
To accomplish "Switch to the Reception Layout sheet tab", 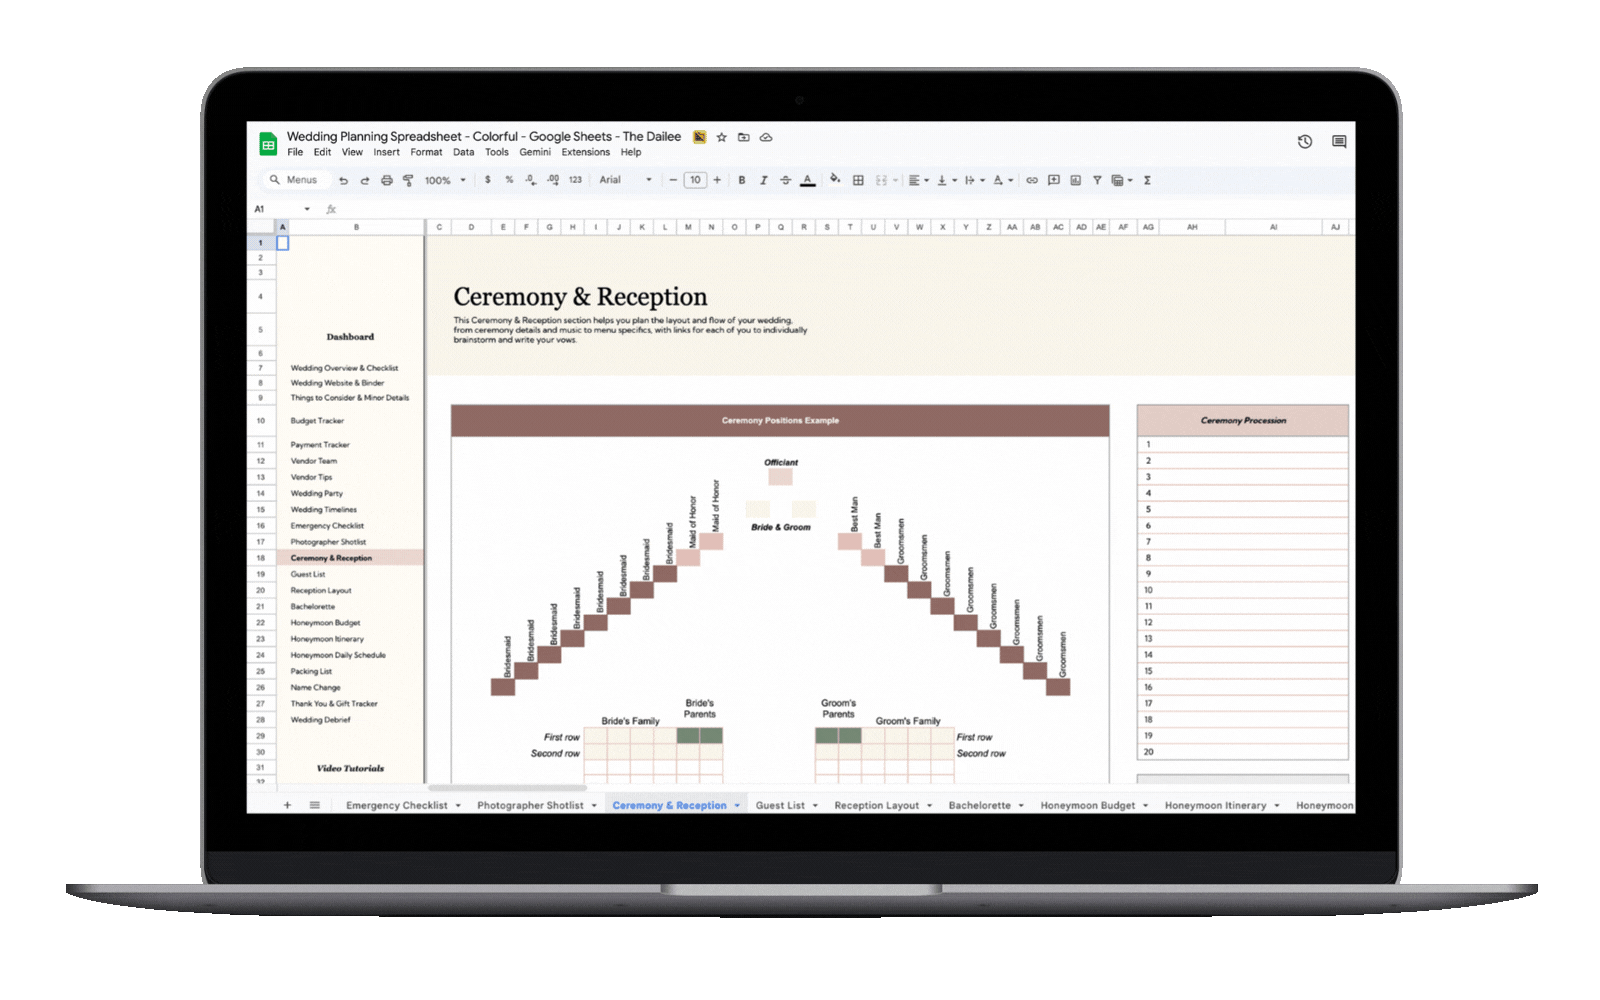I will click(876, 806).
